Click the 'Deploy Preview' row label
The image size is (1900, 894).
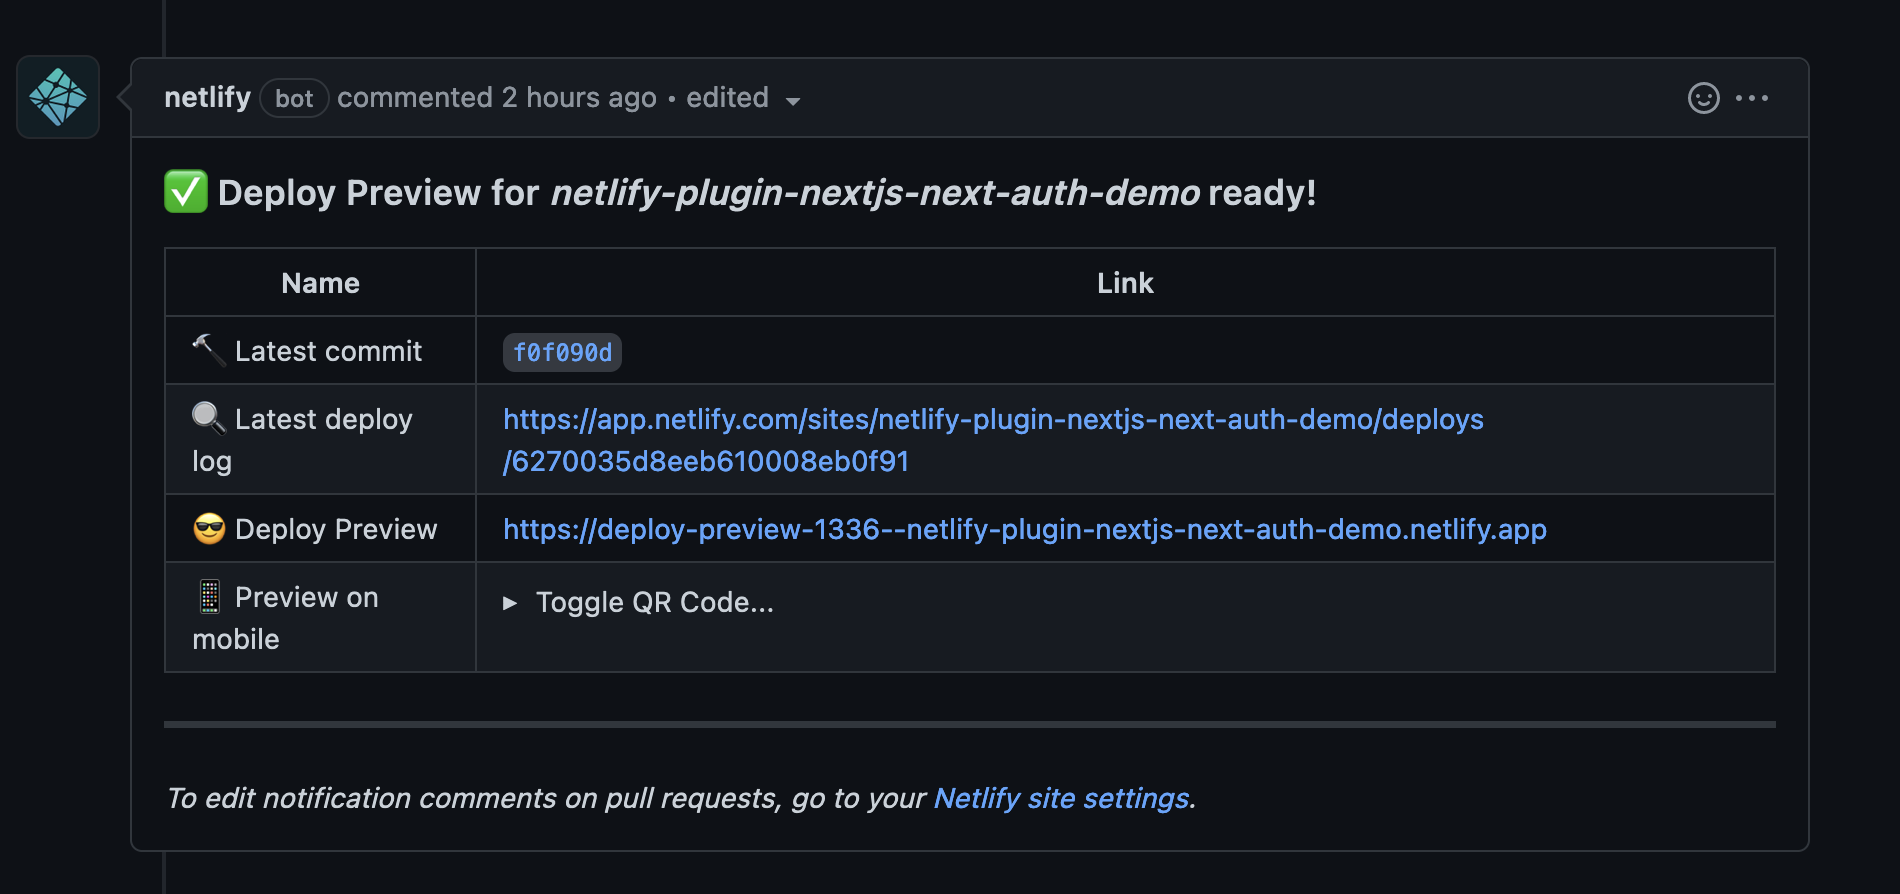(336, 529)
